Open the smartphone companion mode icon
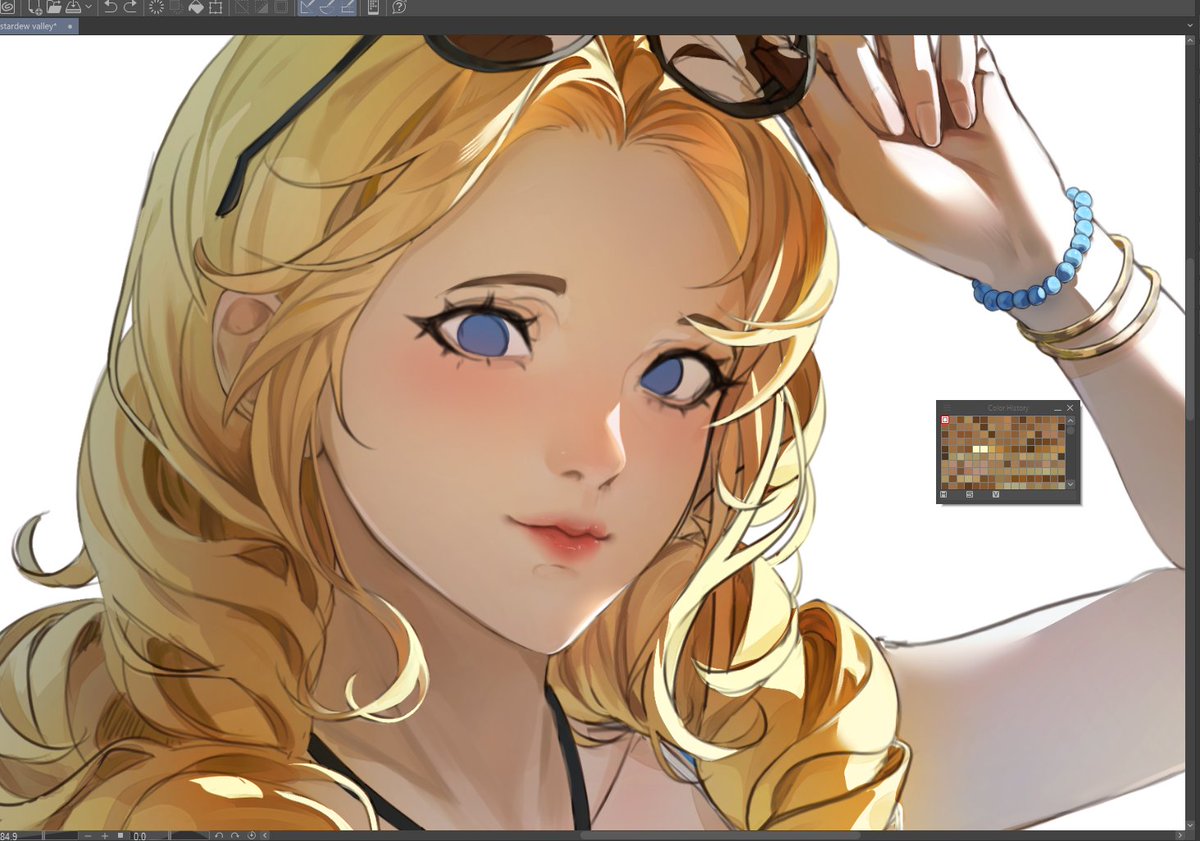Viewport: 1200px width, 841px height. tap(373, 7)
